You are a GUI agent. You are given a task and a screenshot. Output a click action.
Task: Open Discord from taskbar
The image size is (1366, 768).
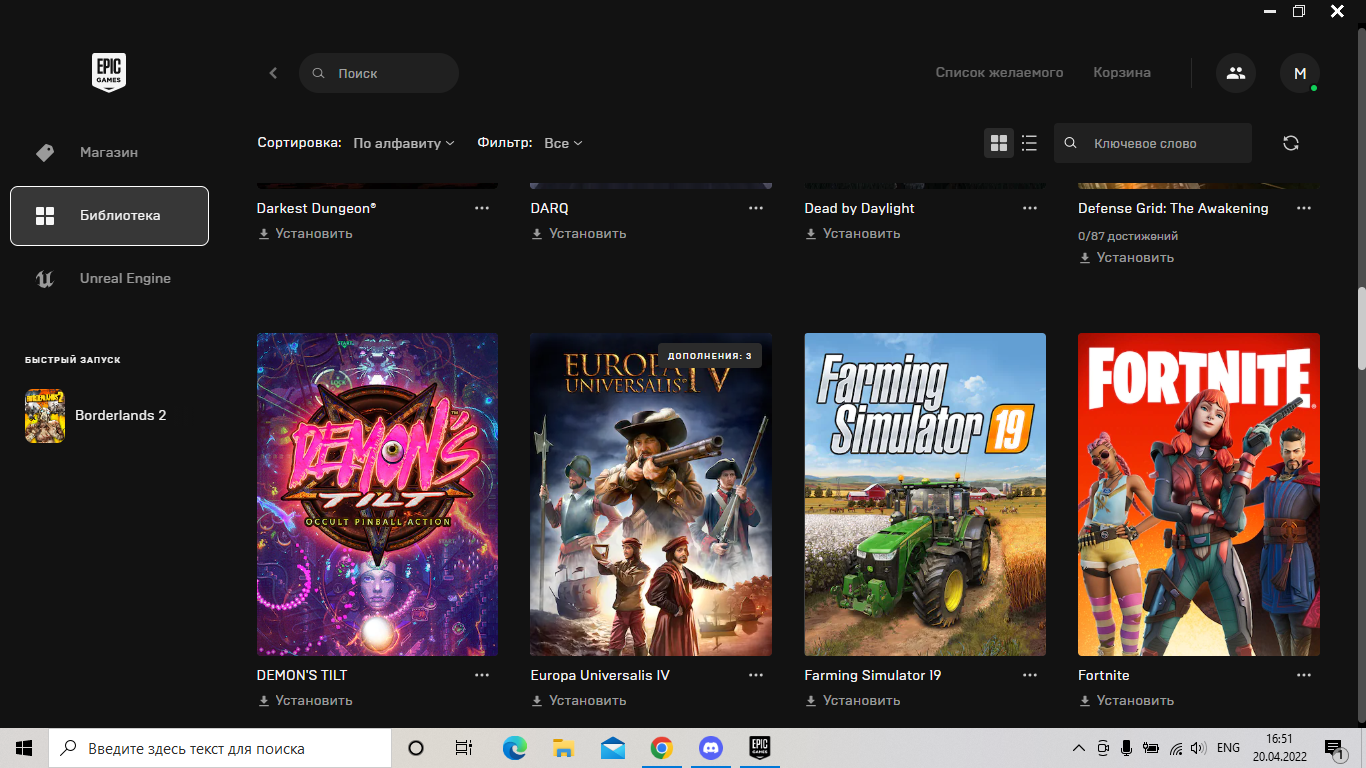(711, 748)
